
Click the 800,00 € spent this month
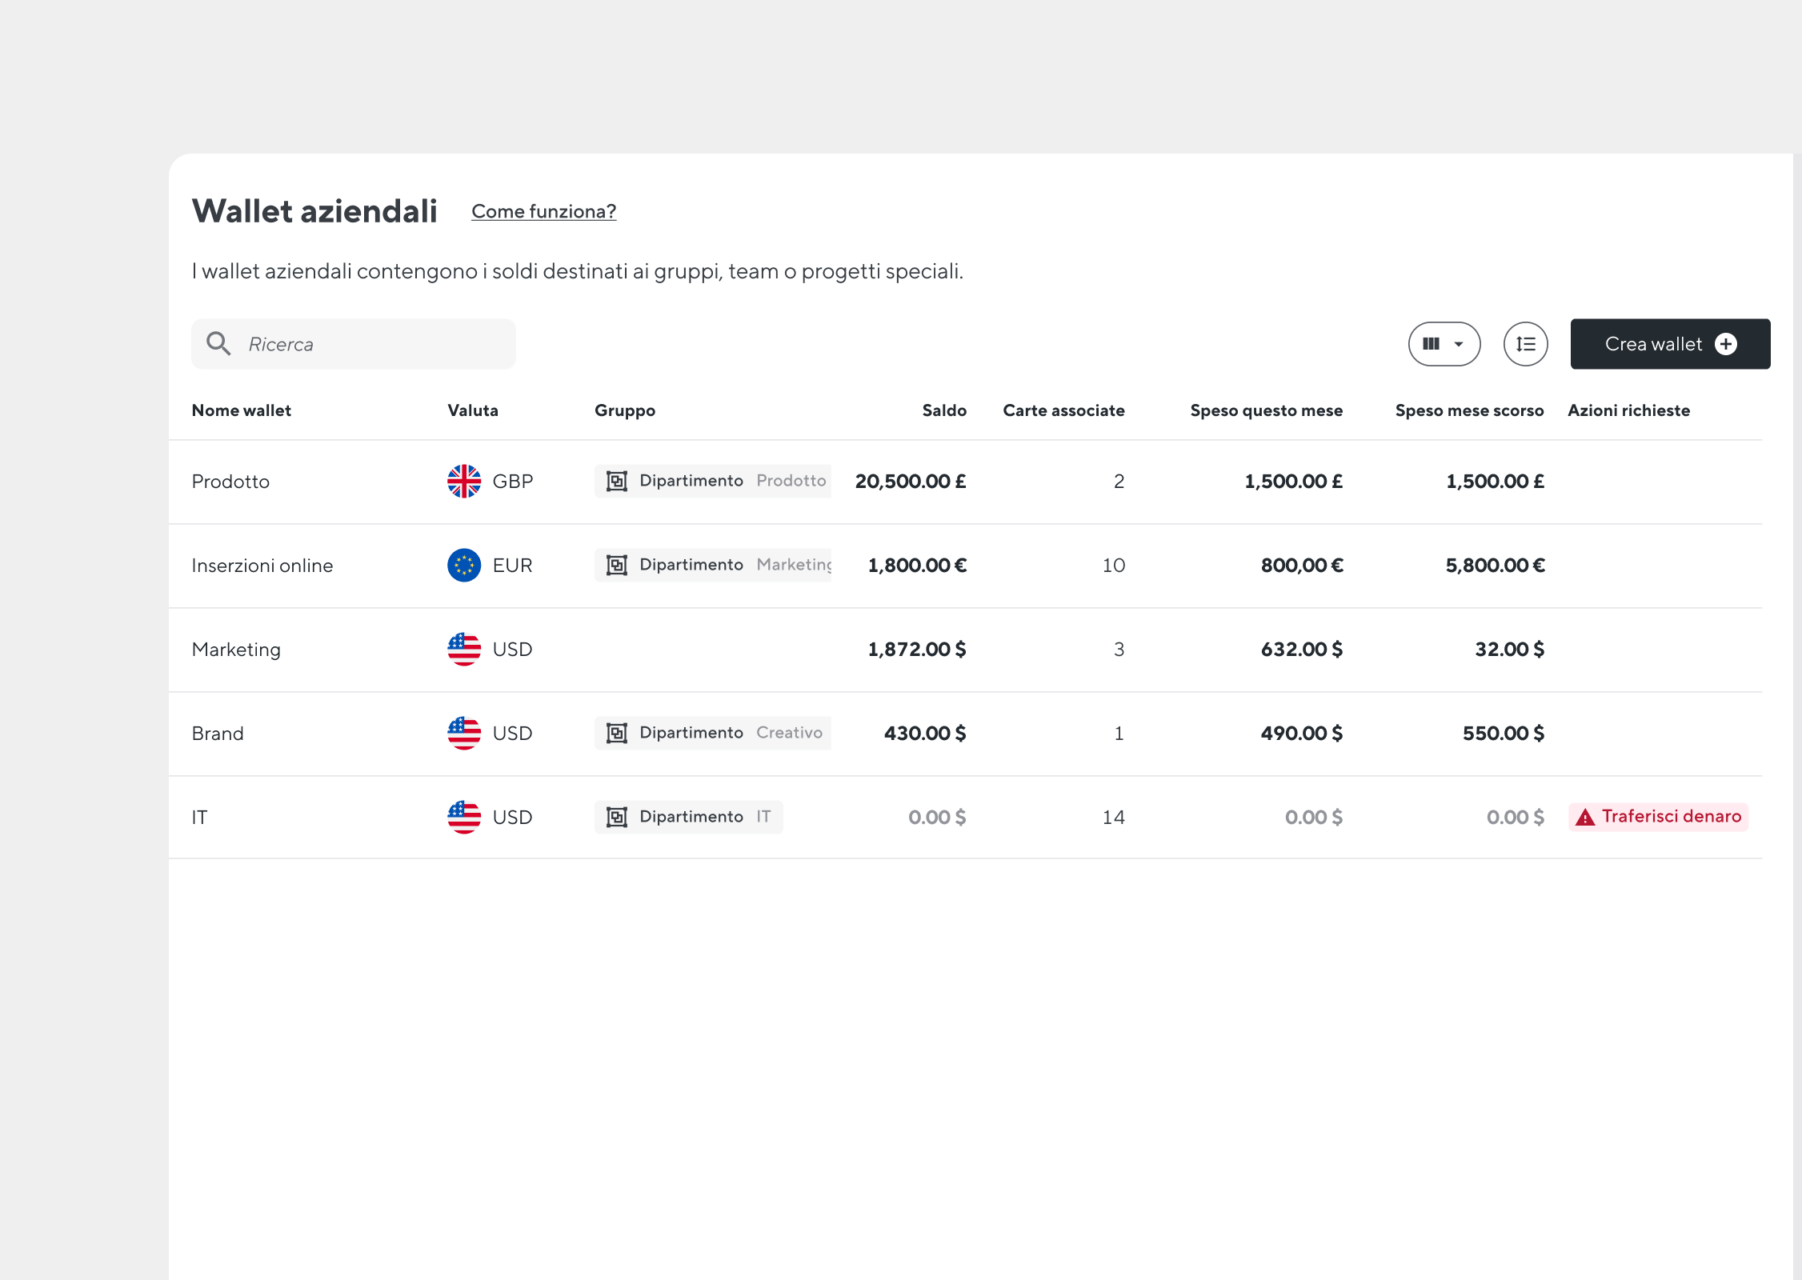pyautogui.click(x=1302, y=565)
